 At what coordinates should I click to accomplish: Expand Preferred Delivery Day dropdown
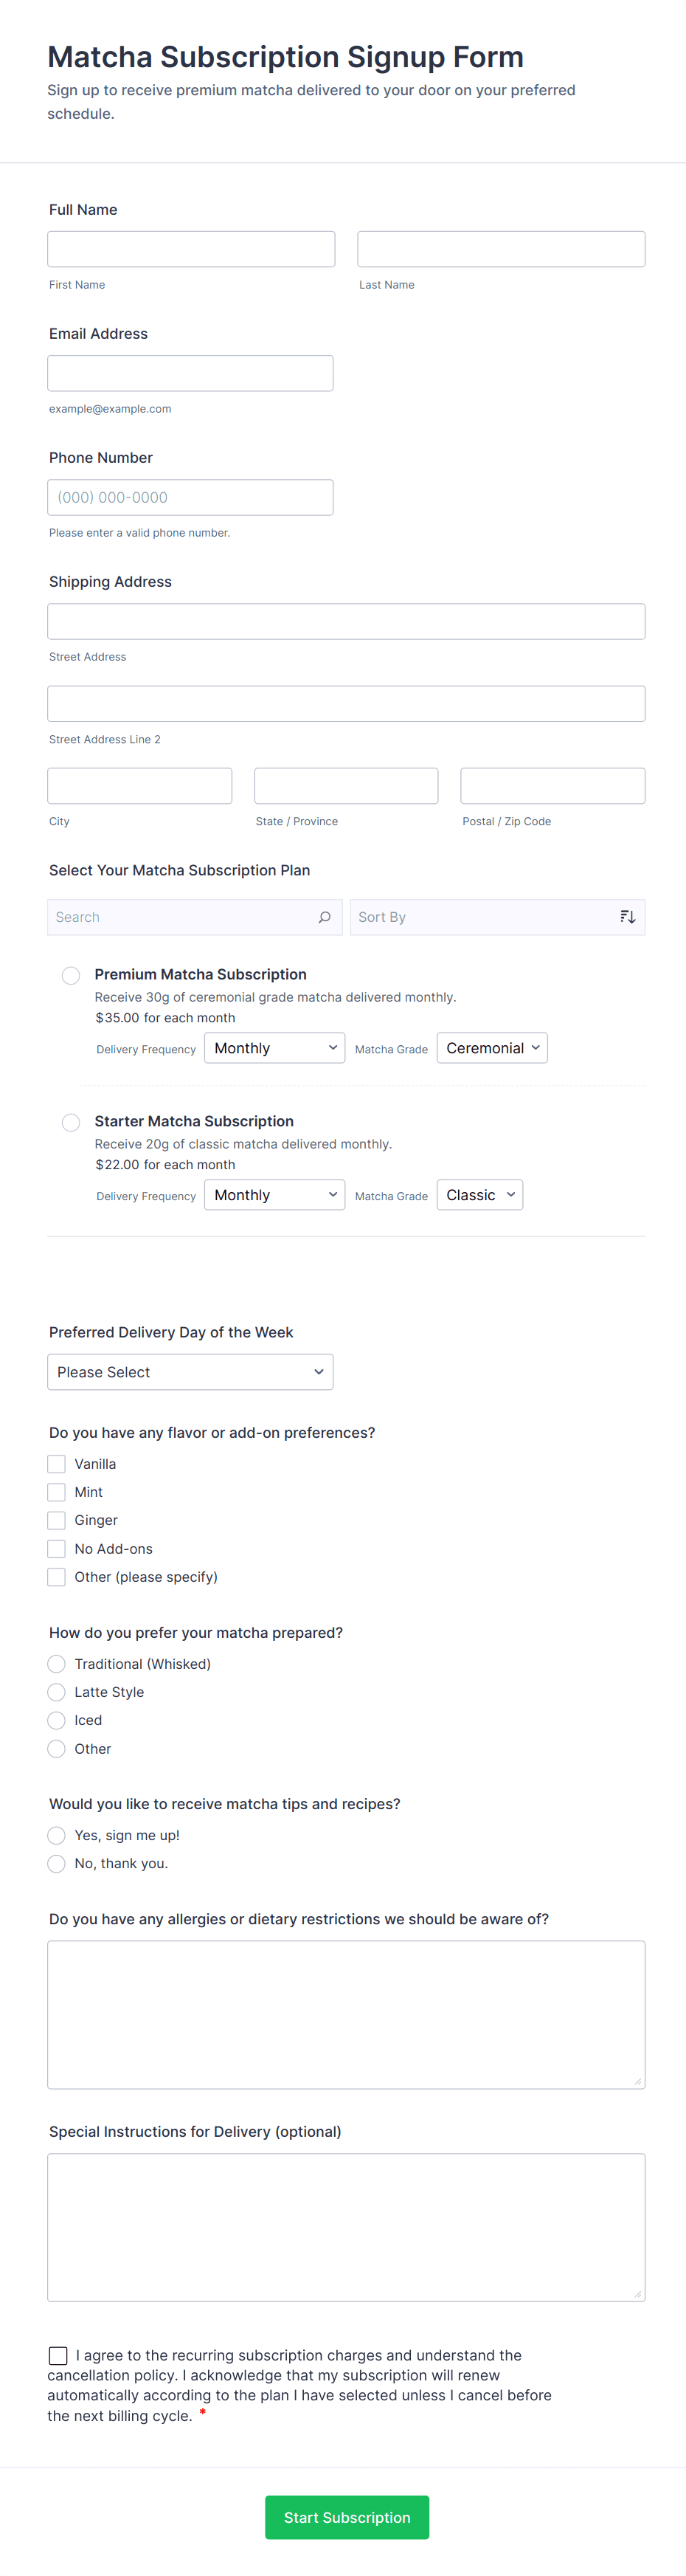tap(190, 1372)
